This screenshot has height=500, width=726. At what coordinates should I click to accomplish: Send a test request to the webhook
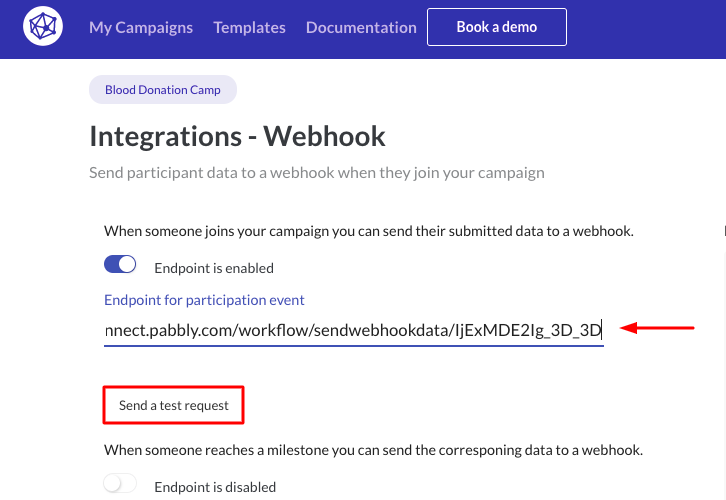point(174,405)
